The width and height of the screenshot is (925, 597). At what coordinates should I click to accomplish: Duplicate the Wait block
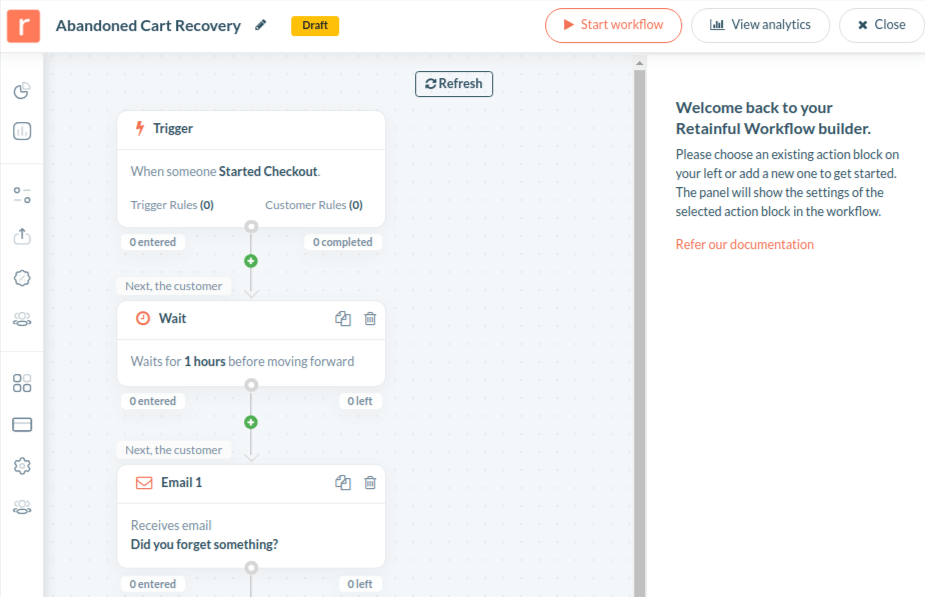click(x=343, y=319)
